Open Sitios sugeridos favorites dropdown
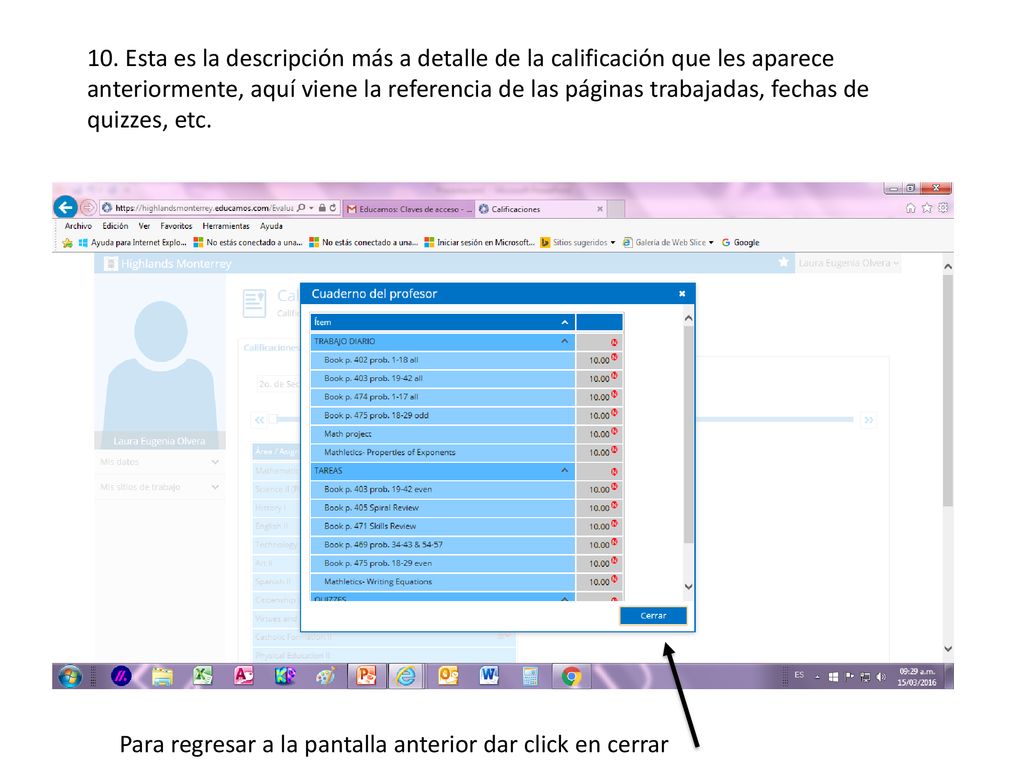This screenshot has width=1024, height=768. 579,242
